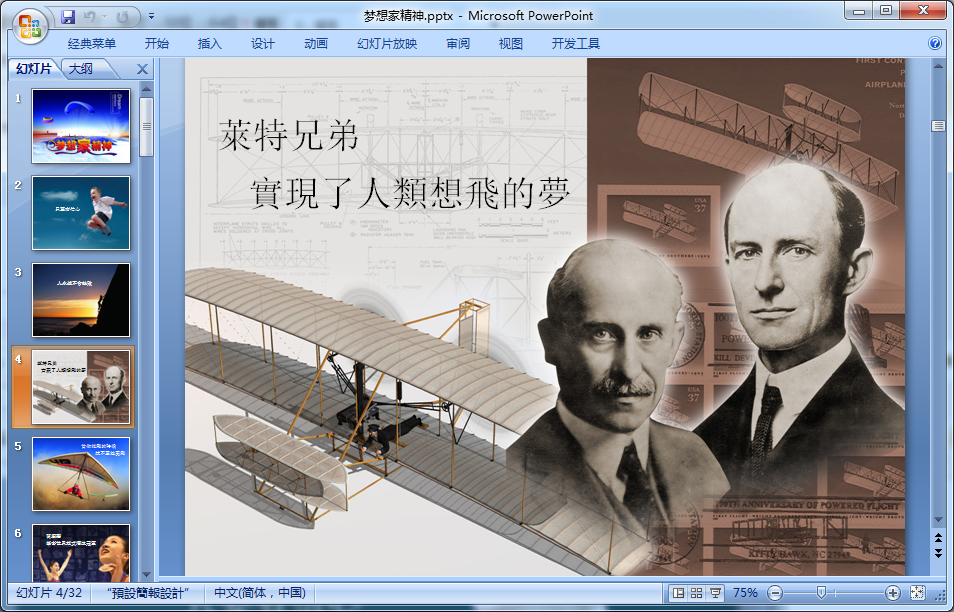954x612 pixels.
Task: Click scroll down arrow of thumbnail pane
Action: coord(146,574)
